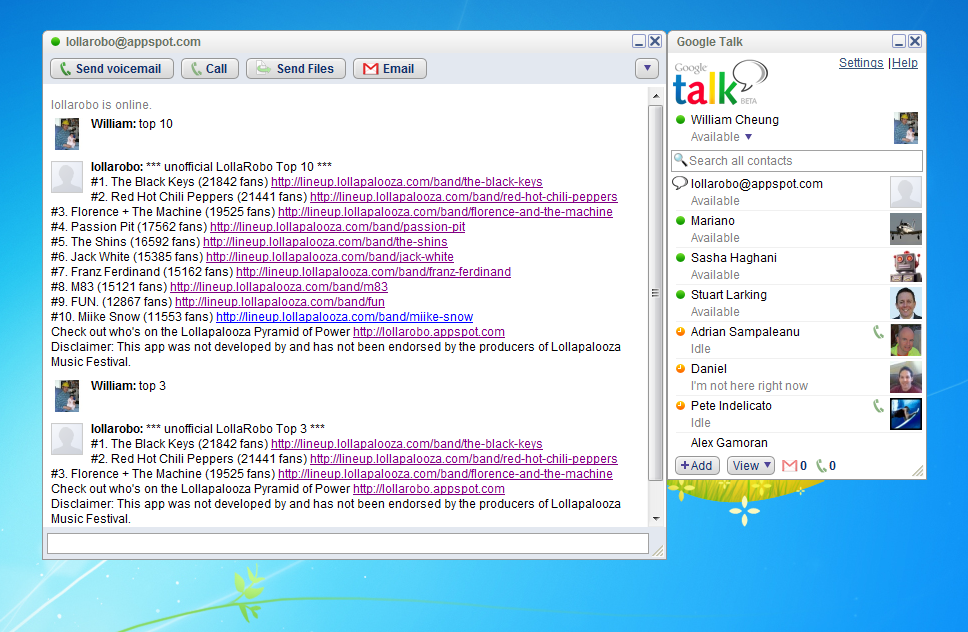
Task: Open the chat window options dropdown arrow
Action: [647, 68]
